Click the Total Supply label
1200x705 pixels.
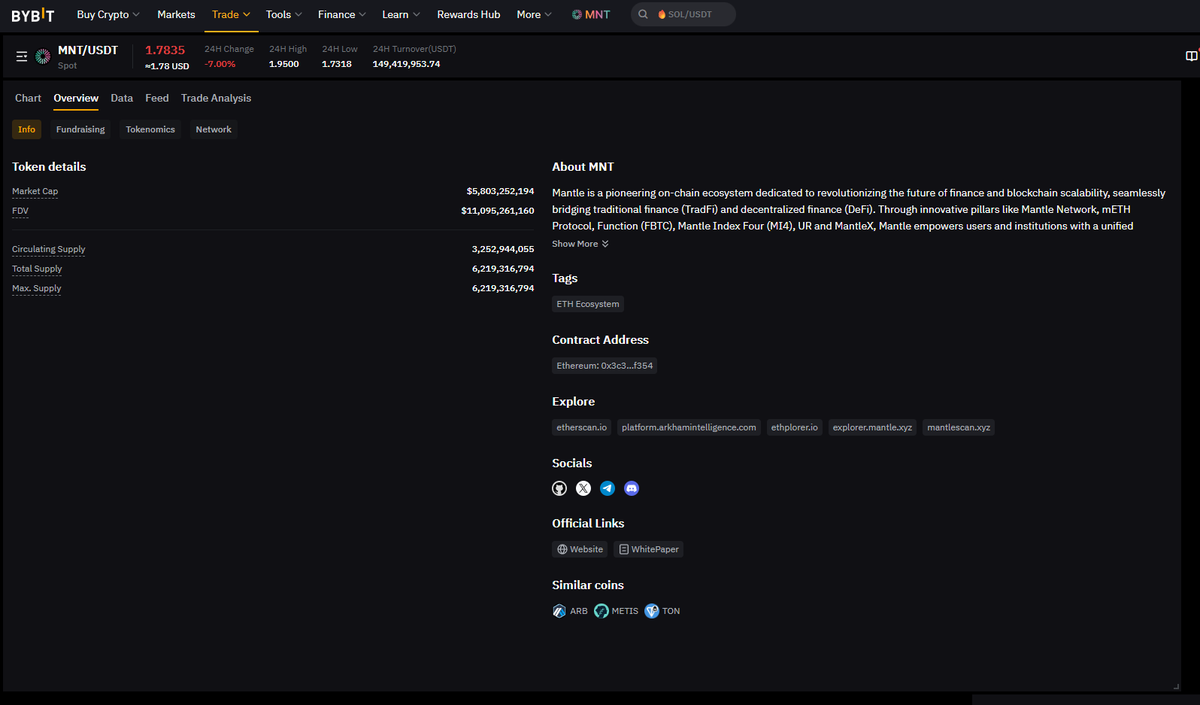point(37,269)
